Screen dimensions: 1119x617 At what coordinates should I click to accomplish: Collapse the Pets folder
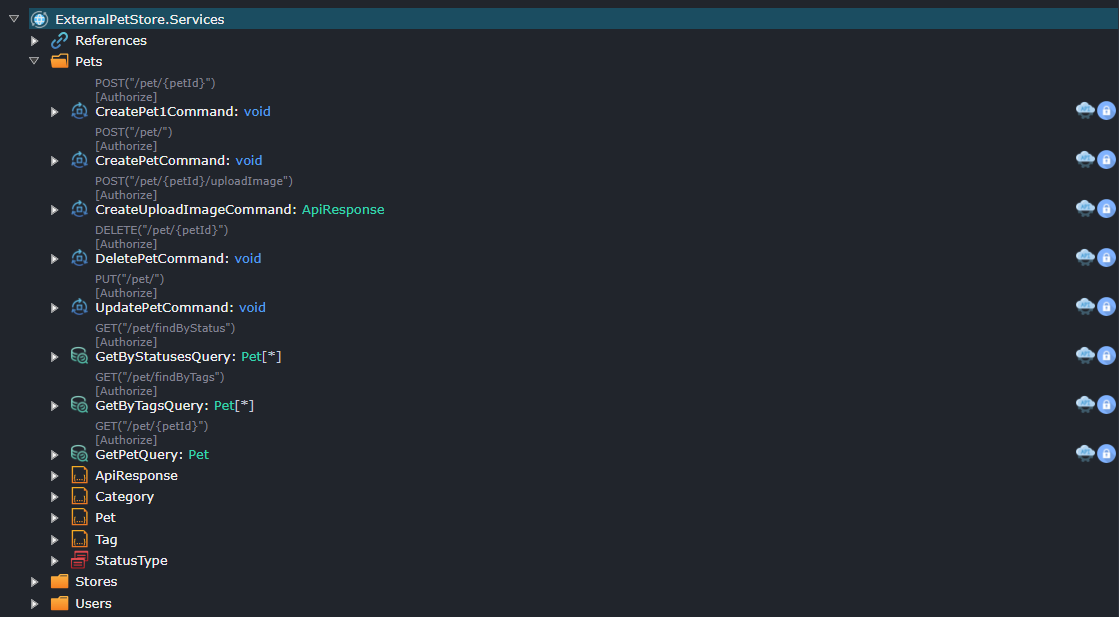[x=34, y=61]
